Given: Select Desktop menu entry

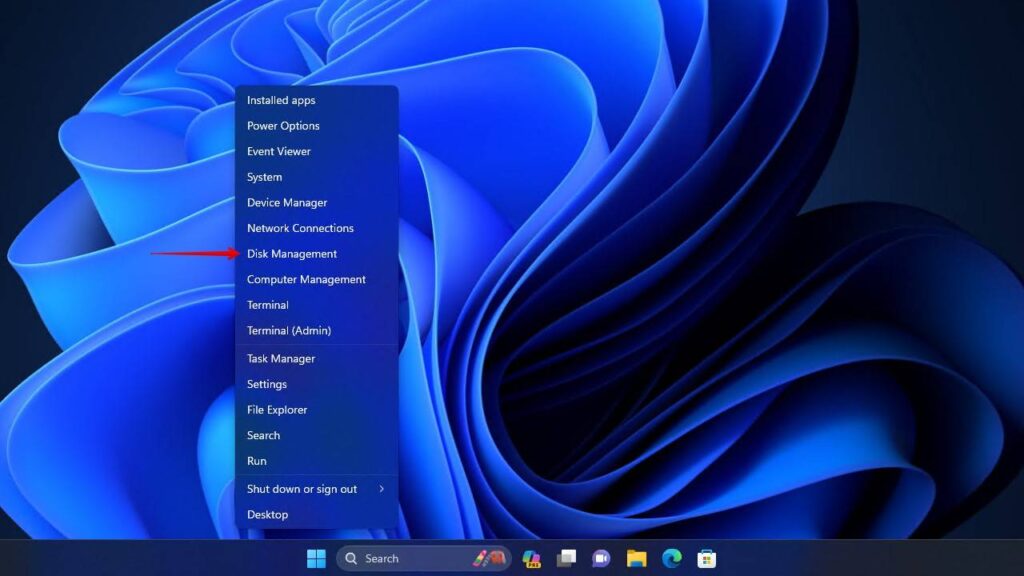Looking at the screenshot, I should (x=317, y=515).
